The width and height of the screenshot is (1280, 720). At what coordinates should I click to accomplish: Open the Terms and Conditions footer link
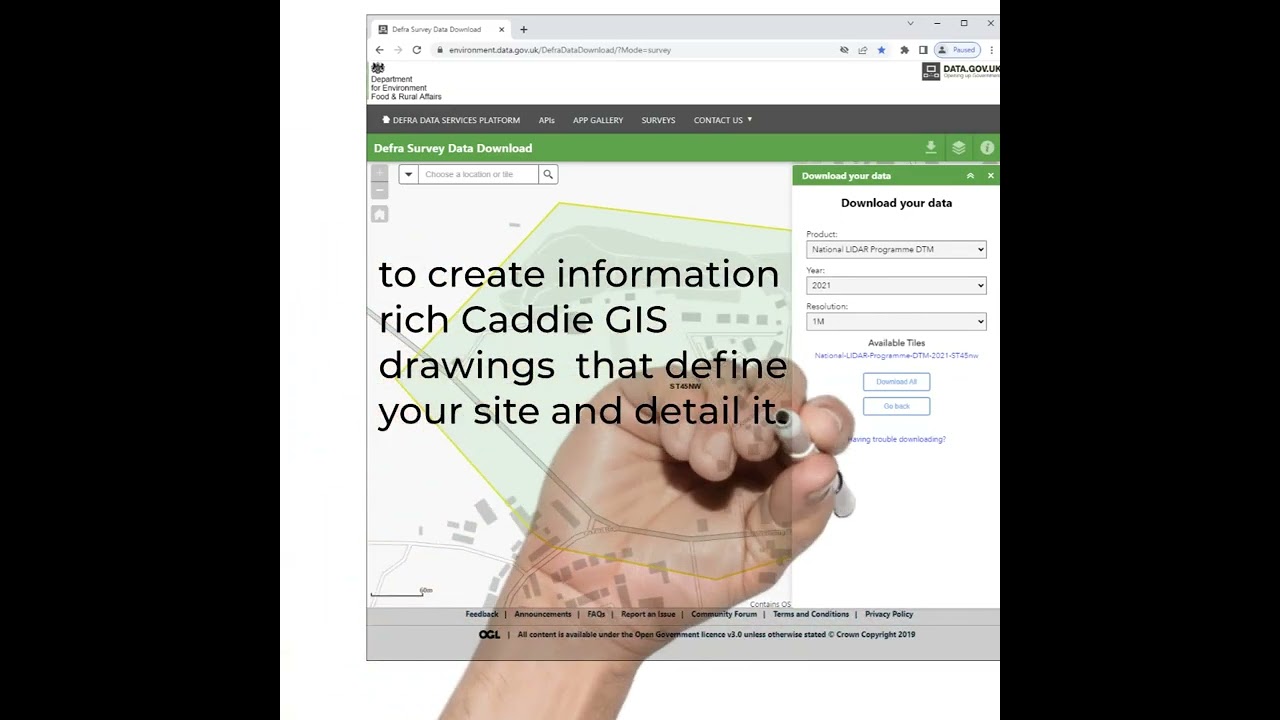(x=811, y=614)
